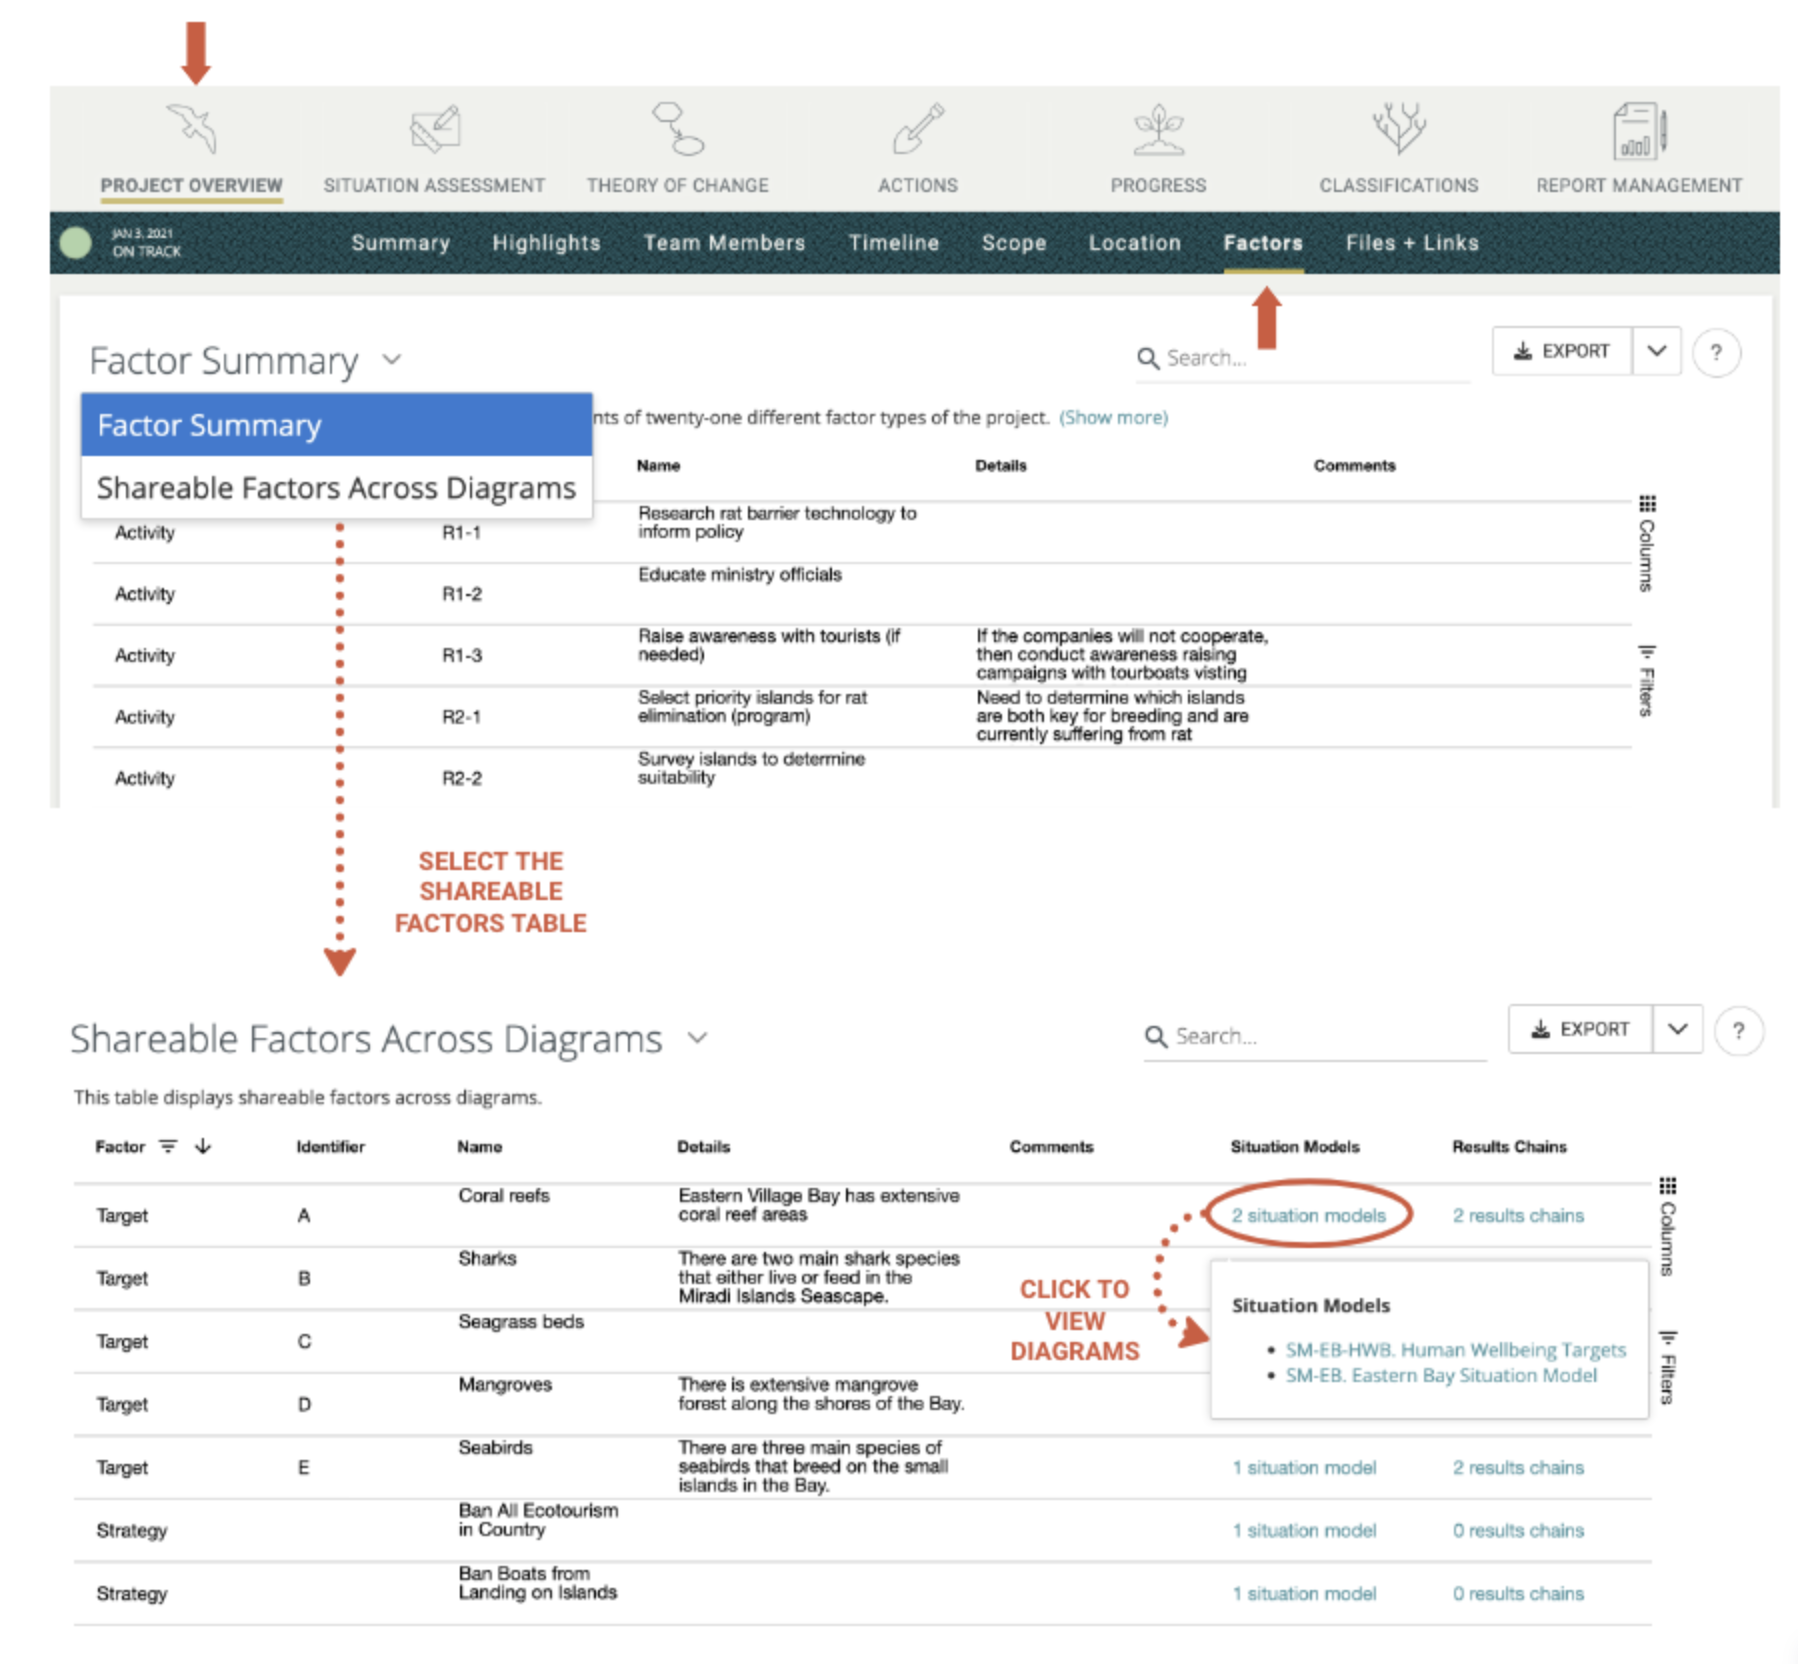Open the Classifications branch icon
This screenshot has width=1798, height=1664.
pos(1398,129)
